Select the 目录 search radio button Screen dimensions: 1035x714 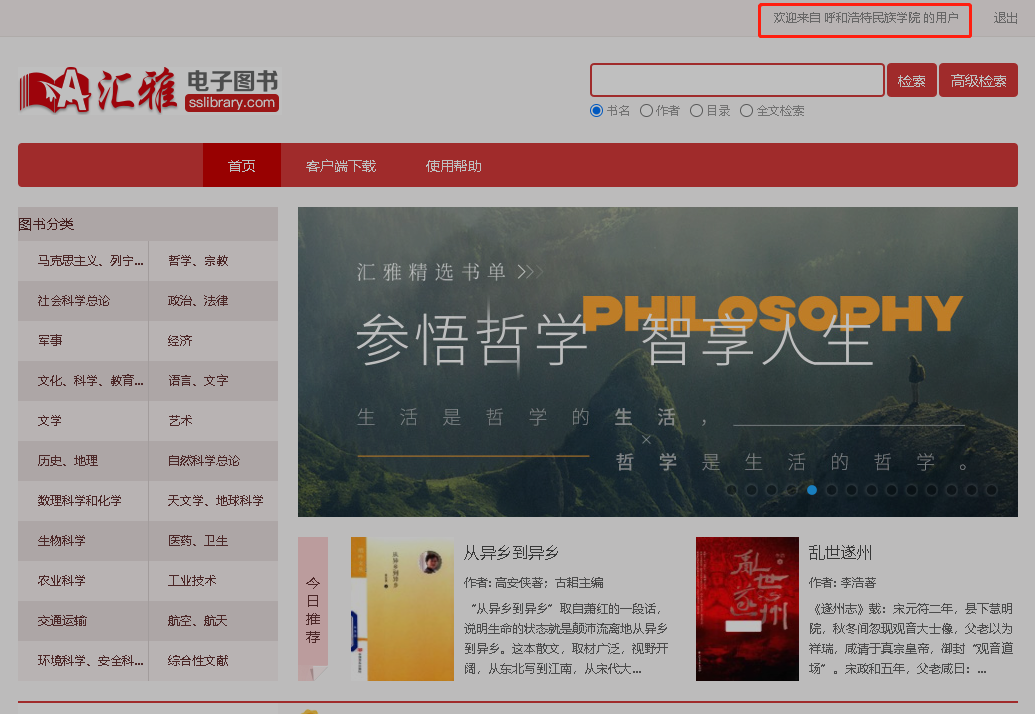(x=697, y=111)
